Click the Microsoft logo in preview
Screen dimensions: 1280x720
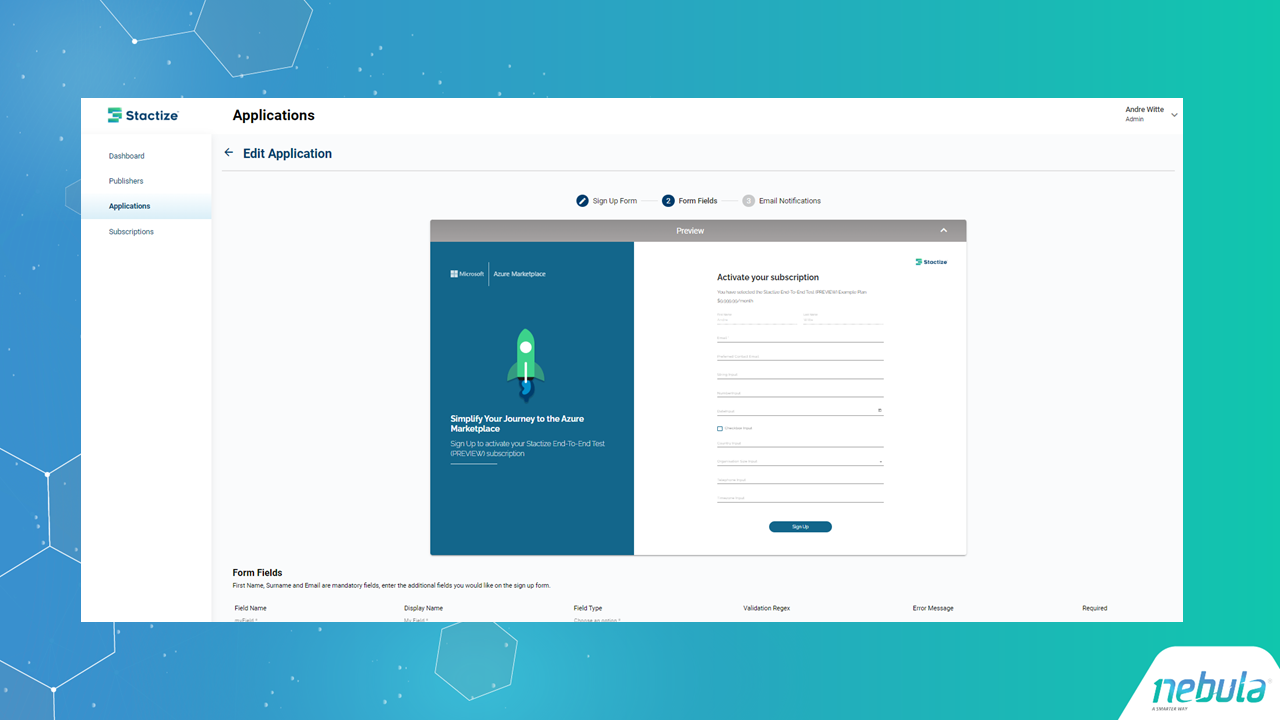tap(467, 274)
